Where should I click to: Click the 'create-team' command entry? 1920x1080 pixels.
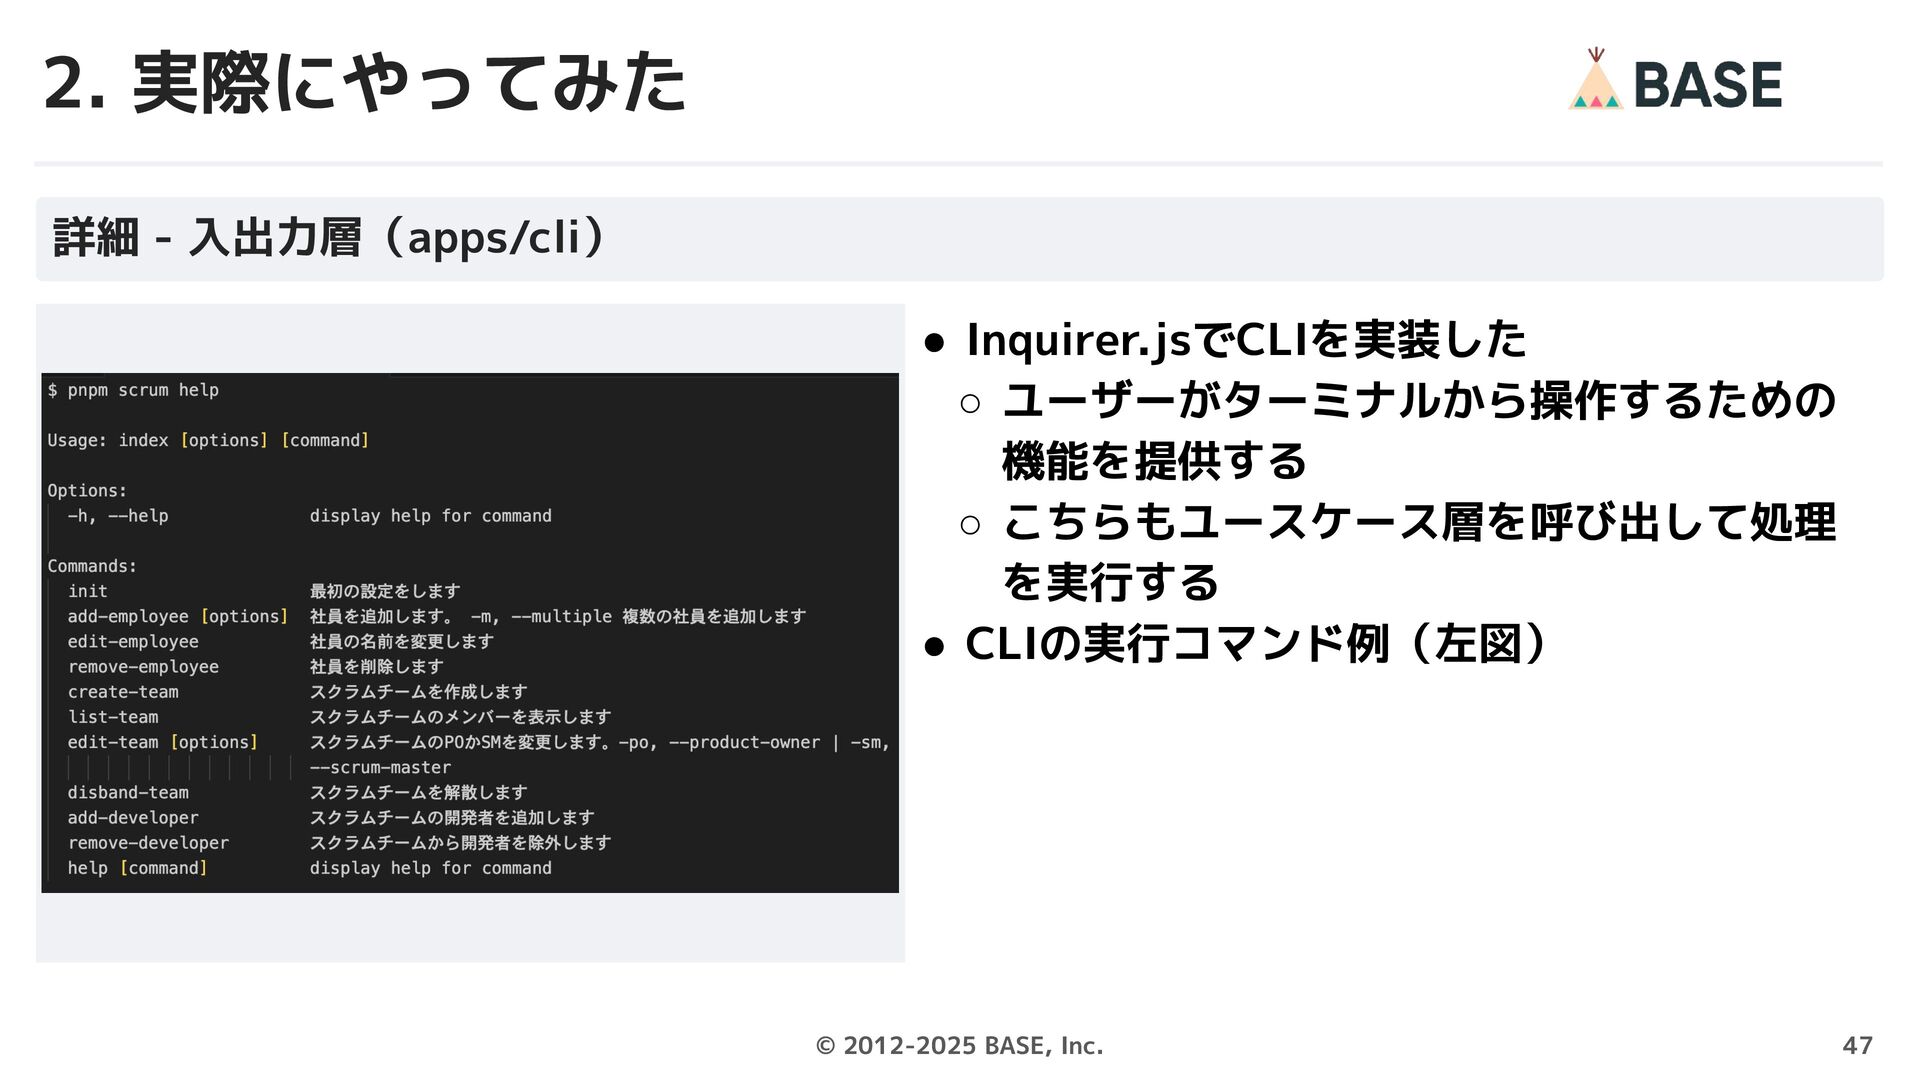[123, 692]
